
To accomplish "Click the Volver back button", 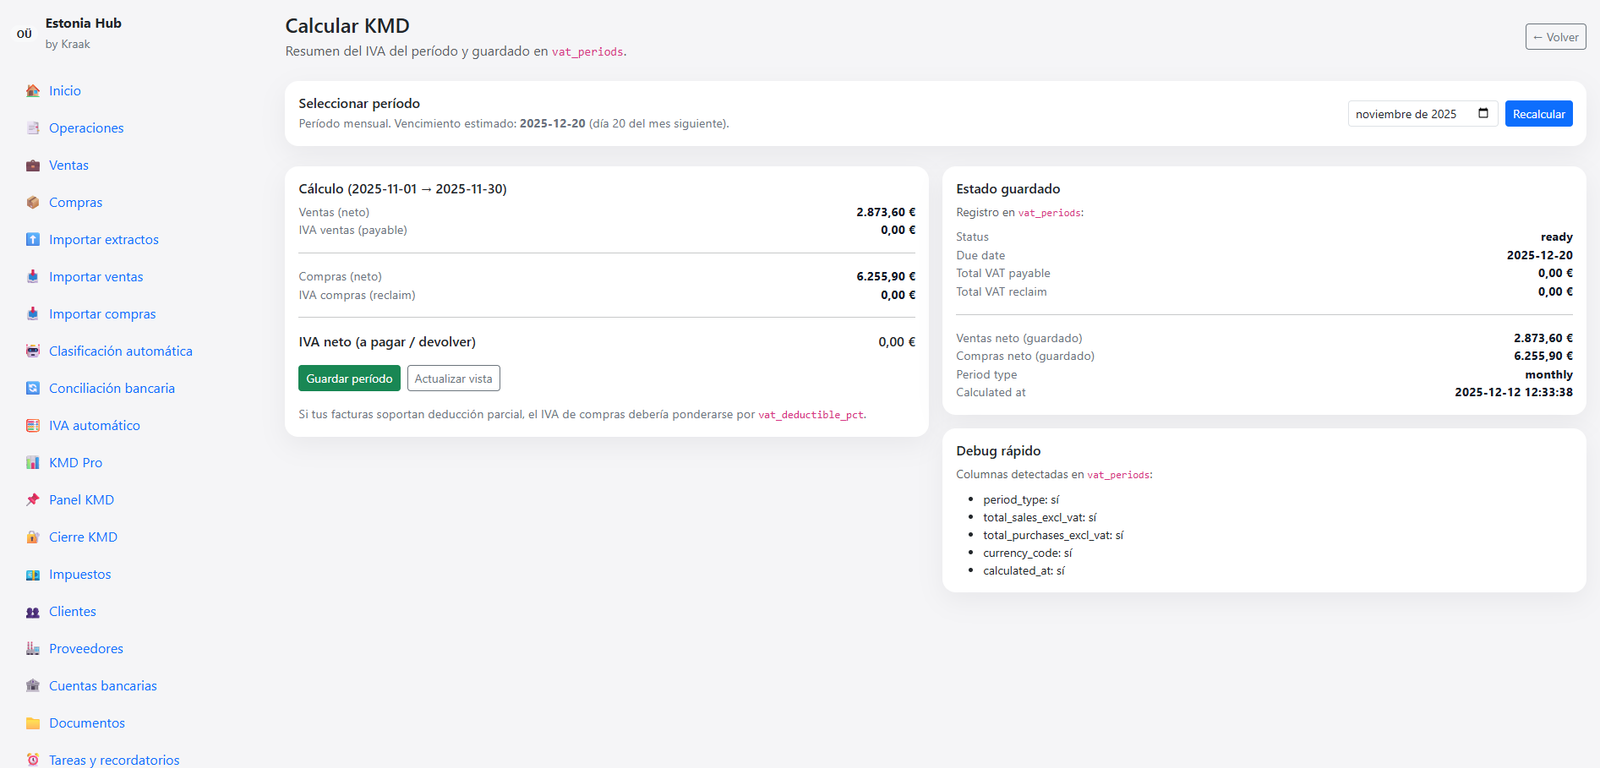I will (1555, 37).
